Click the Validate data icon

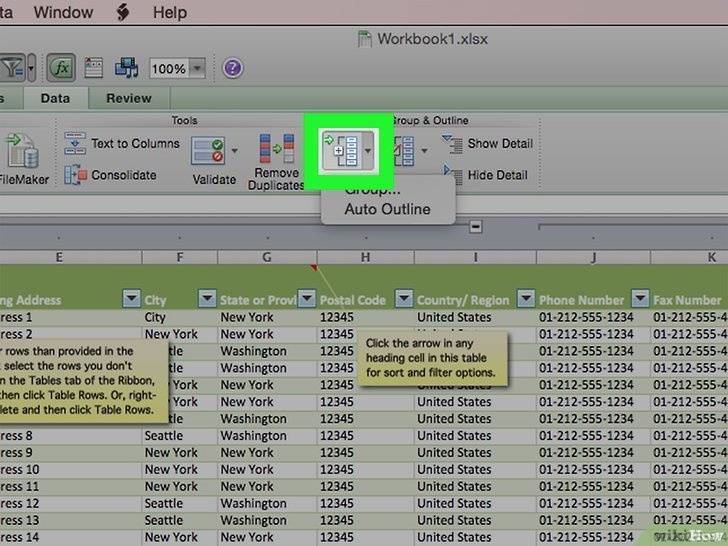pyautogui.click(x=208, y=153)
